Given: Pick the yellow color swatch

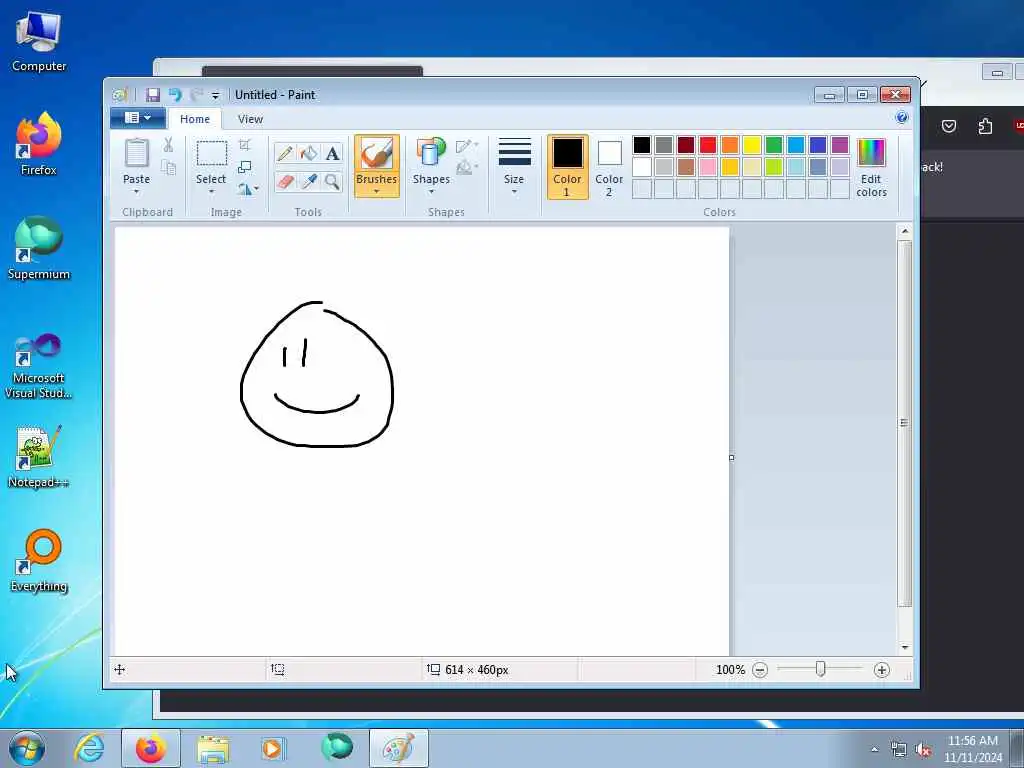Looking at the screenshot, I should [x=752, y=144].
